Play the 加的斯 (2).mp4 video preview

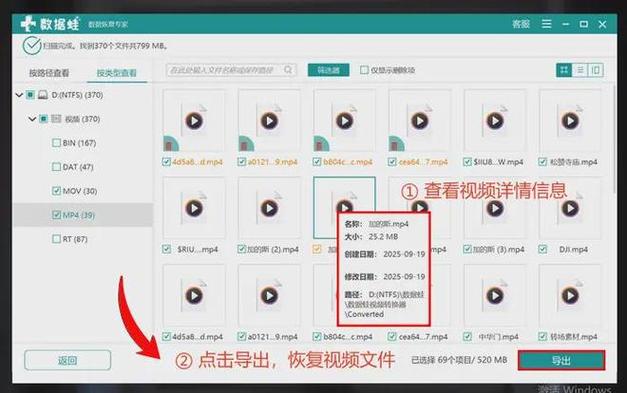[269, 208]
